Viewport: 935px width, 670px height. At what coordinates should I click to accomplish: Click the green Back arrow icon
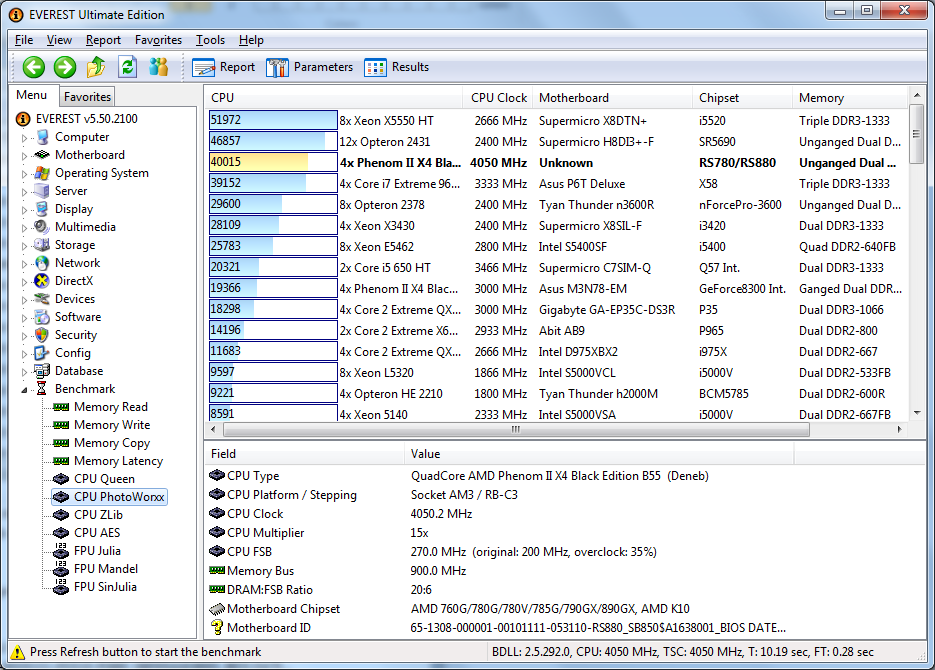point(34,67)
